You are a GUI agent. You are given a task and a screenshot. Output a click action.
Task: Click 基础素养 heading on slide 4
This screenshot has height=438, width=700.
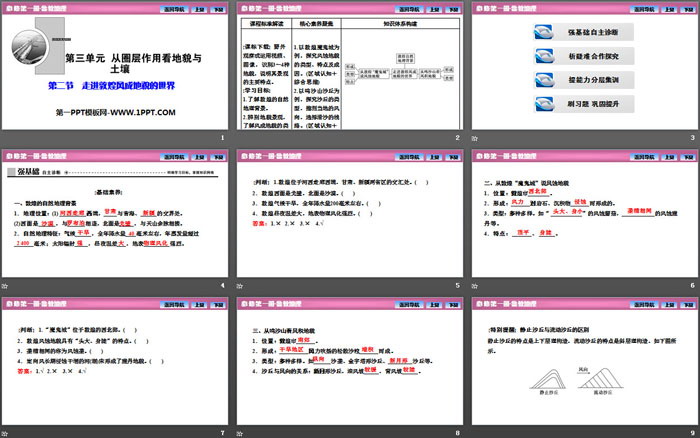[109, 192]
